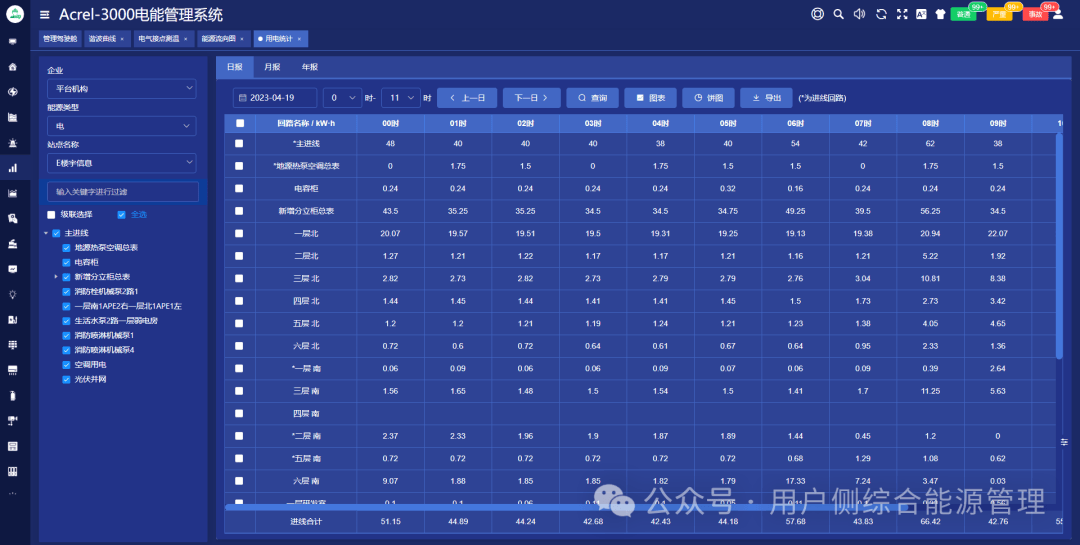1080x545 pixels.
Task: Click the sound speaker icon in top bar
Action: [859, 14]
